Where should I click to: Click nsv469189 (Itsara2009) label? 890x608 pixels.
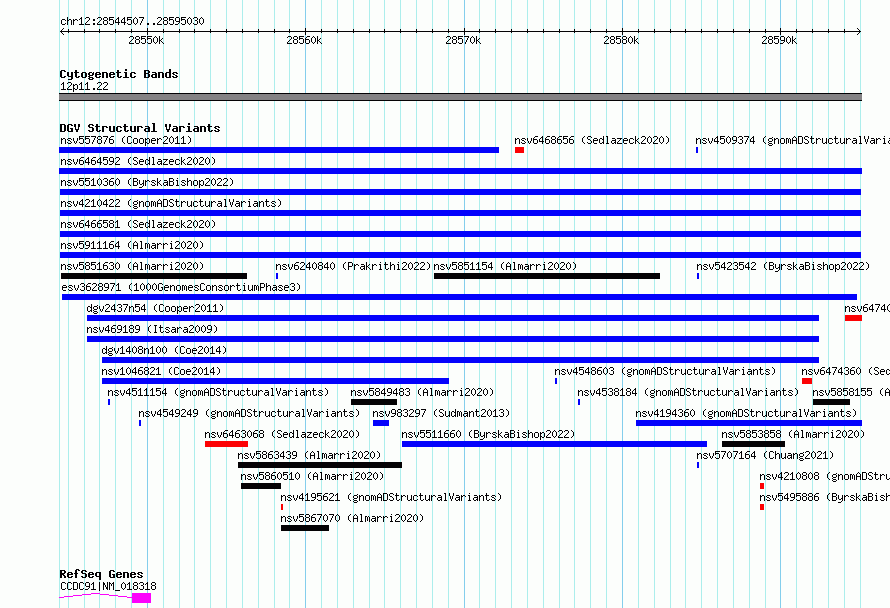coord(152,329)
